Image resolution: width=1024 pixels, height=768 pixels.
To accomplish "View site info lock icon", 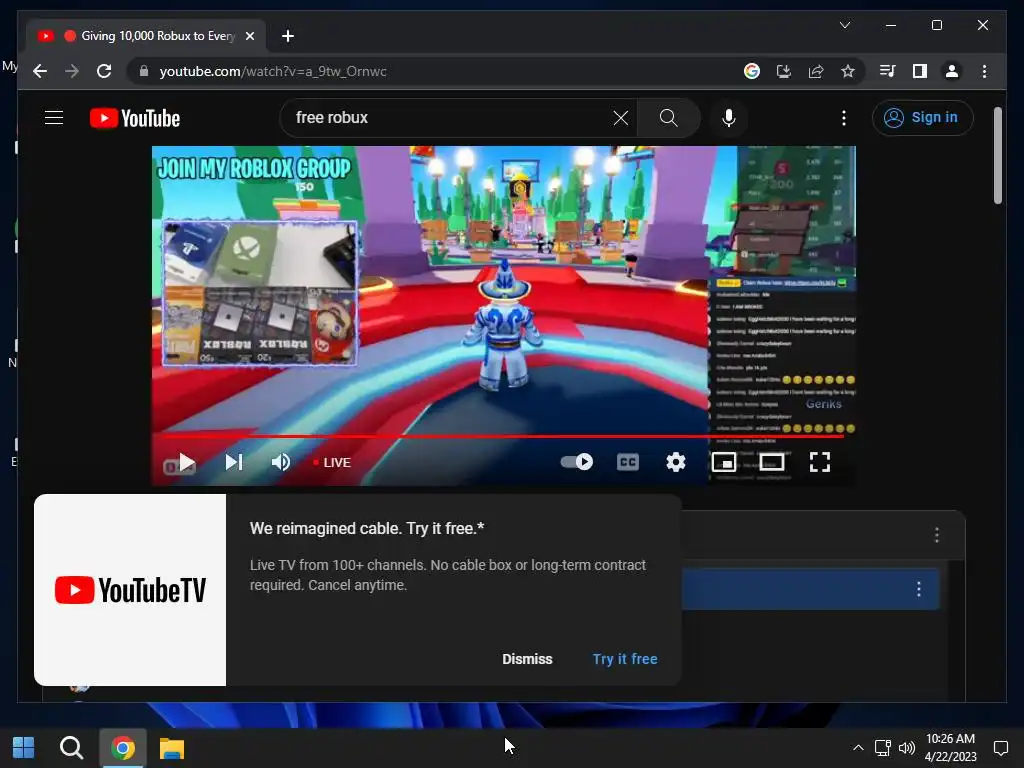I will click(x=144, y=71).
